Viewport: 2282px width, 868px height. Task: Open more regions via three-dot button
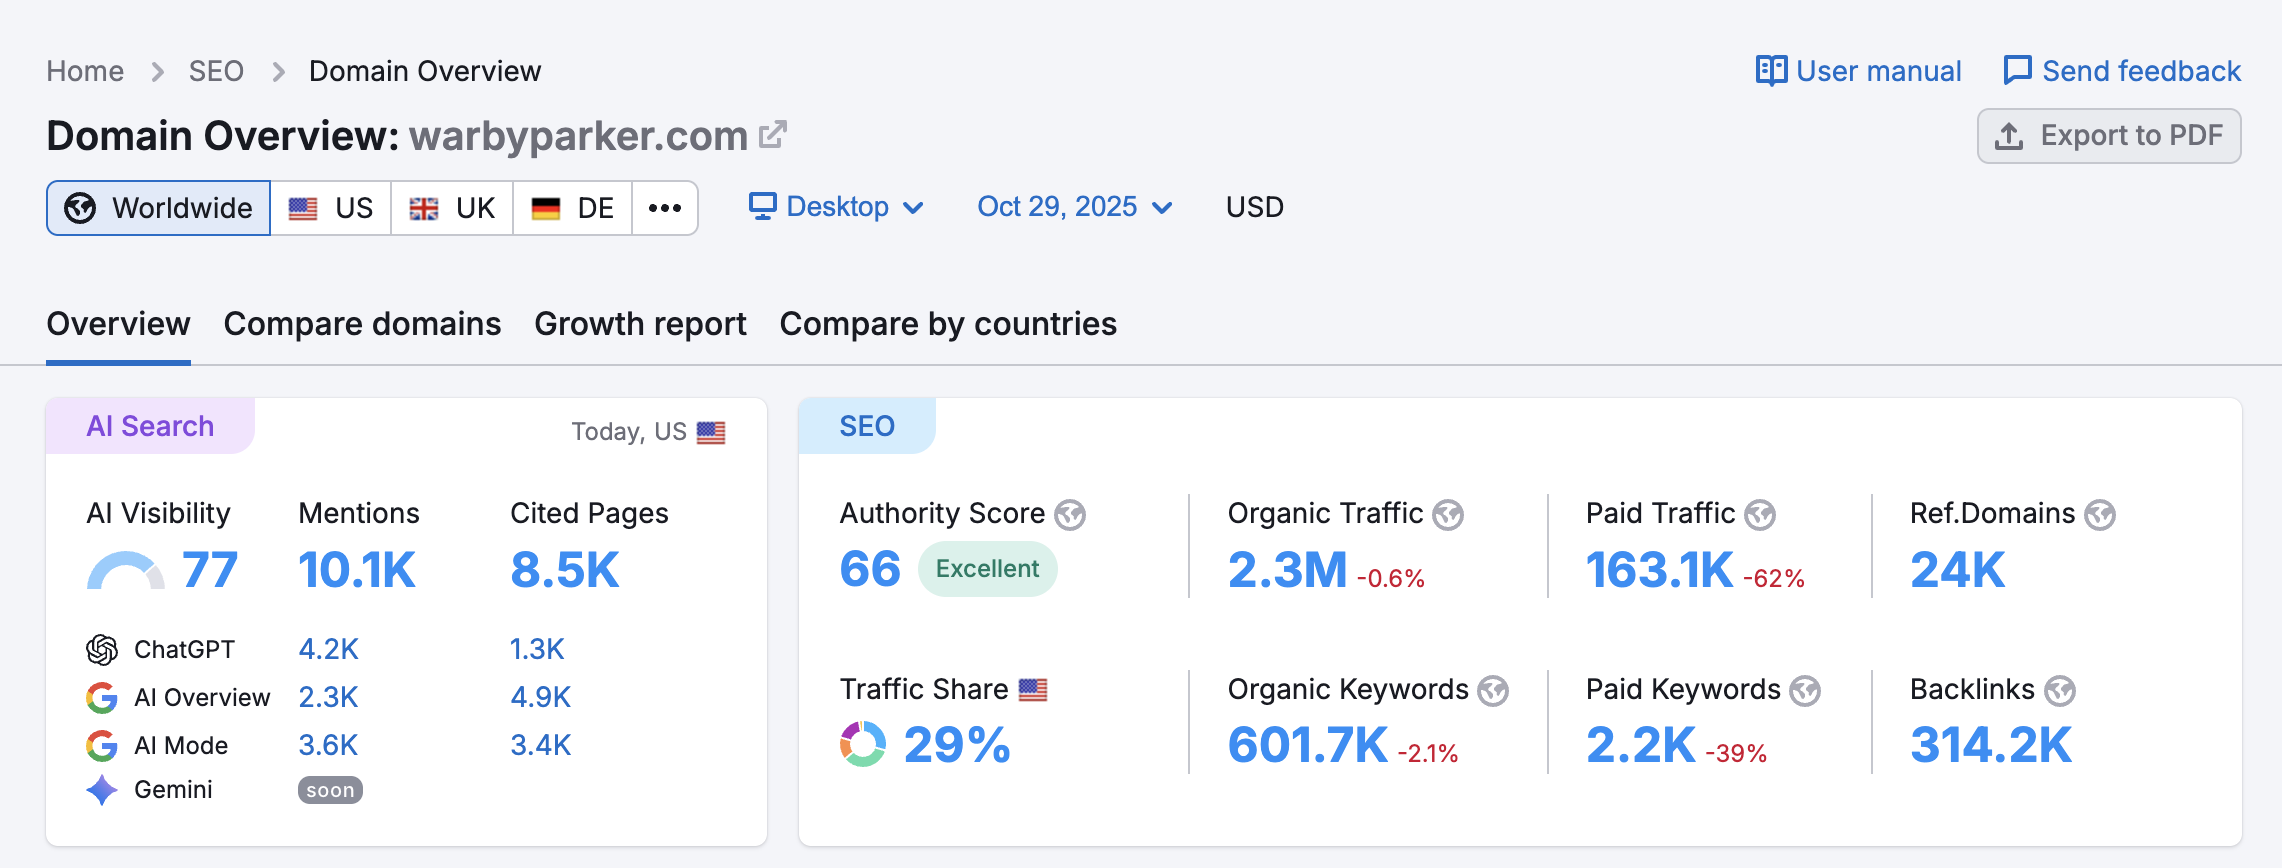665,208
